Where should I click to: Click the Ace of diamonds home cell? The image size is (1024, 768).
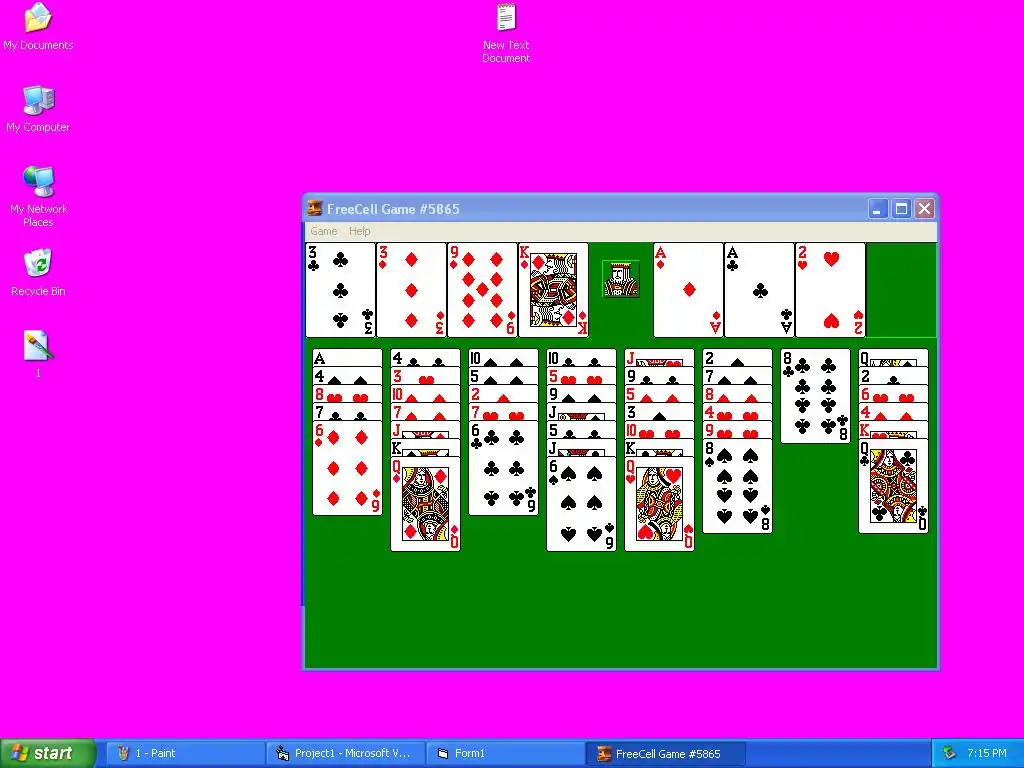click(688, 290)
